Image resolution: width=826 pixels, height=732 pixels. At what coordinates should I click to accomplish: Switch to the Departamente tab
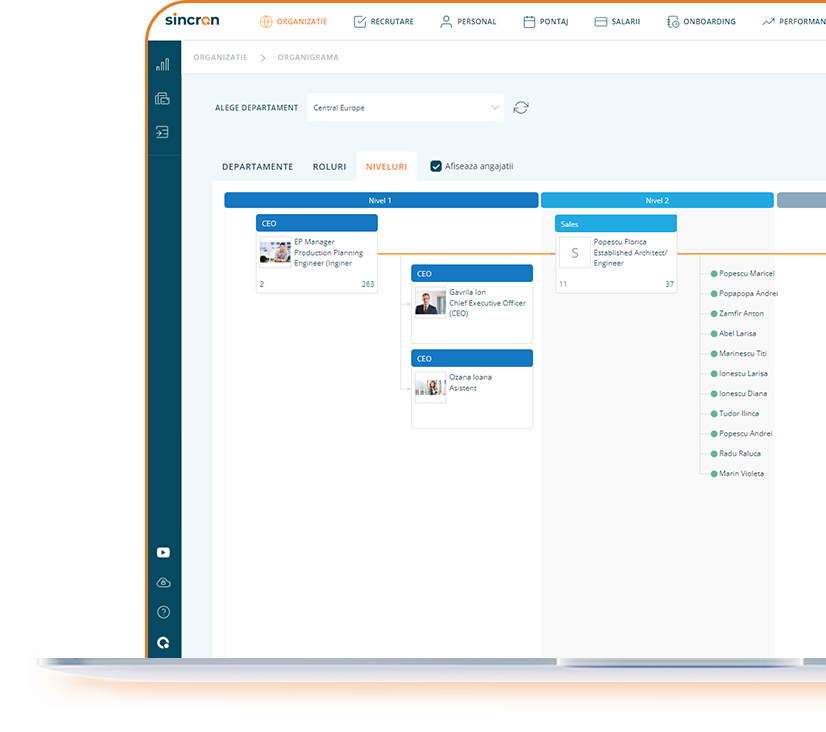(x=257, y=166)
